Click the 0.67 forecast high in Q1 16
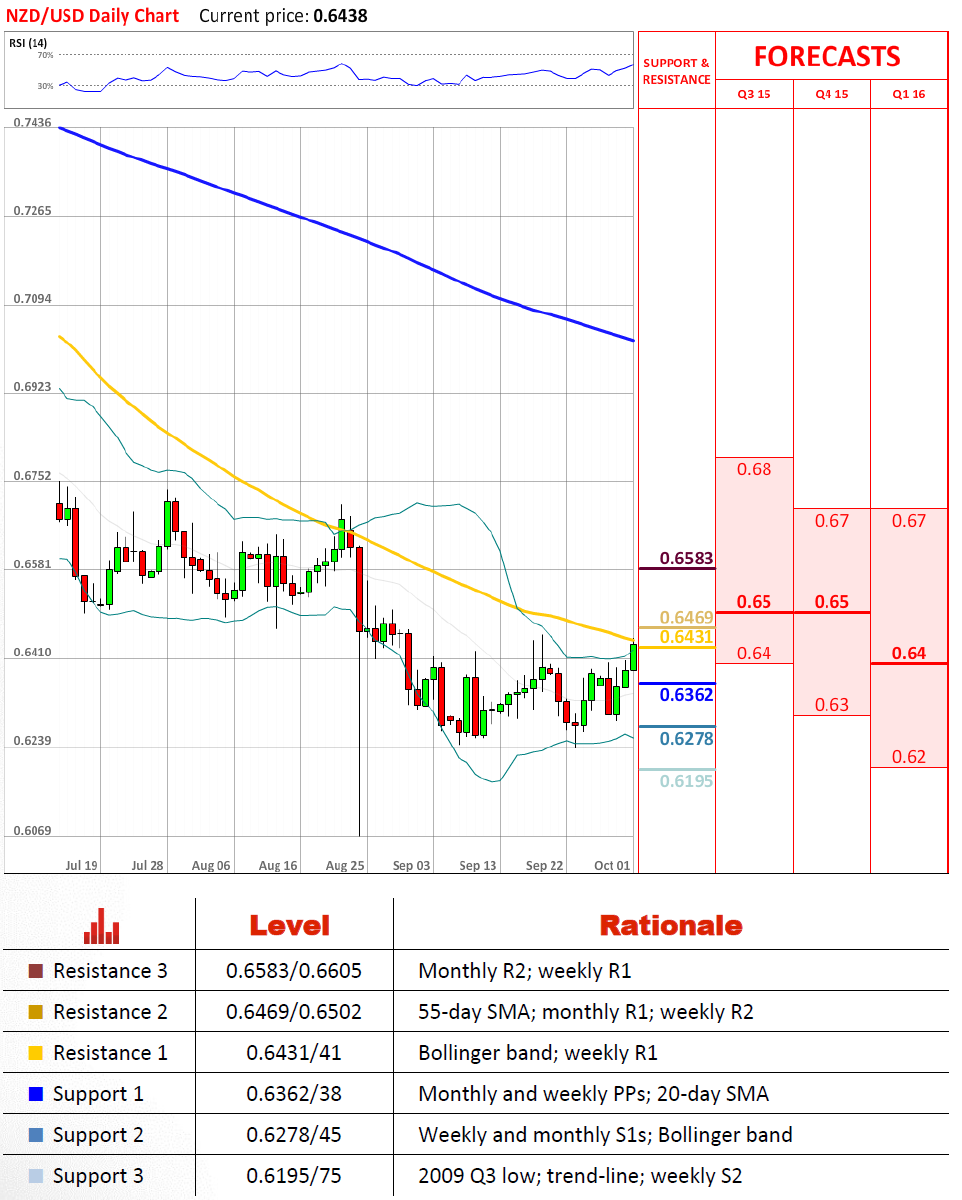 click(909, 521)
